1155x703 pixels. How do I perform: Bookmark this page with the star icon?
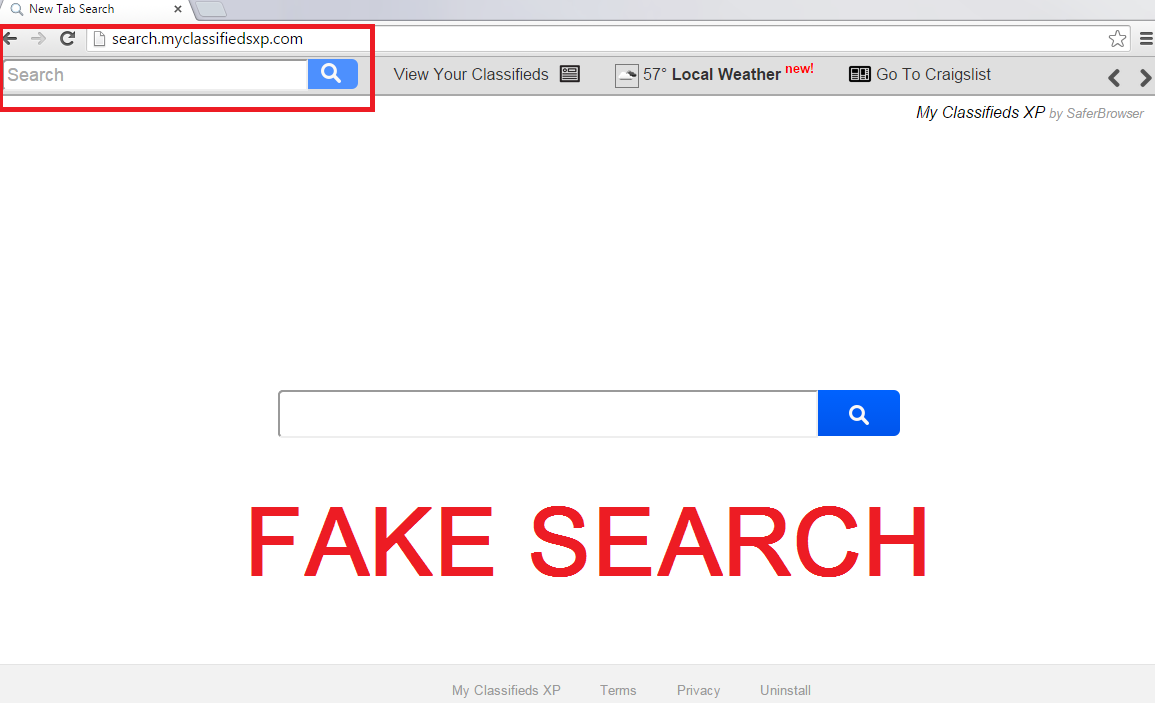[1117, 38]
